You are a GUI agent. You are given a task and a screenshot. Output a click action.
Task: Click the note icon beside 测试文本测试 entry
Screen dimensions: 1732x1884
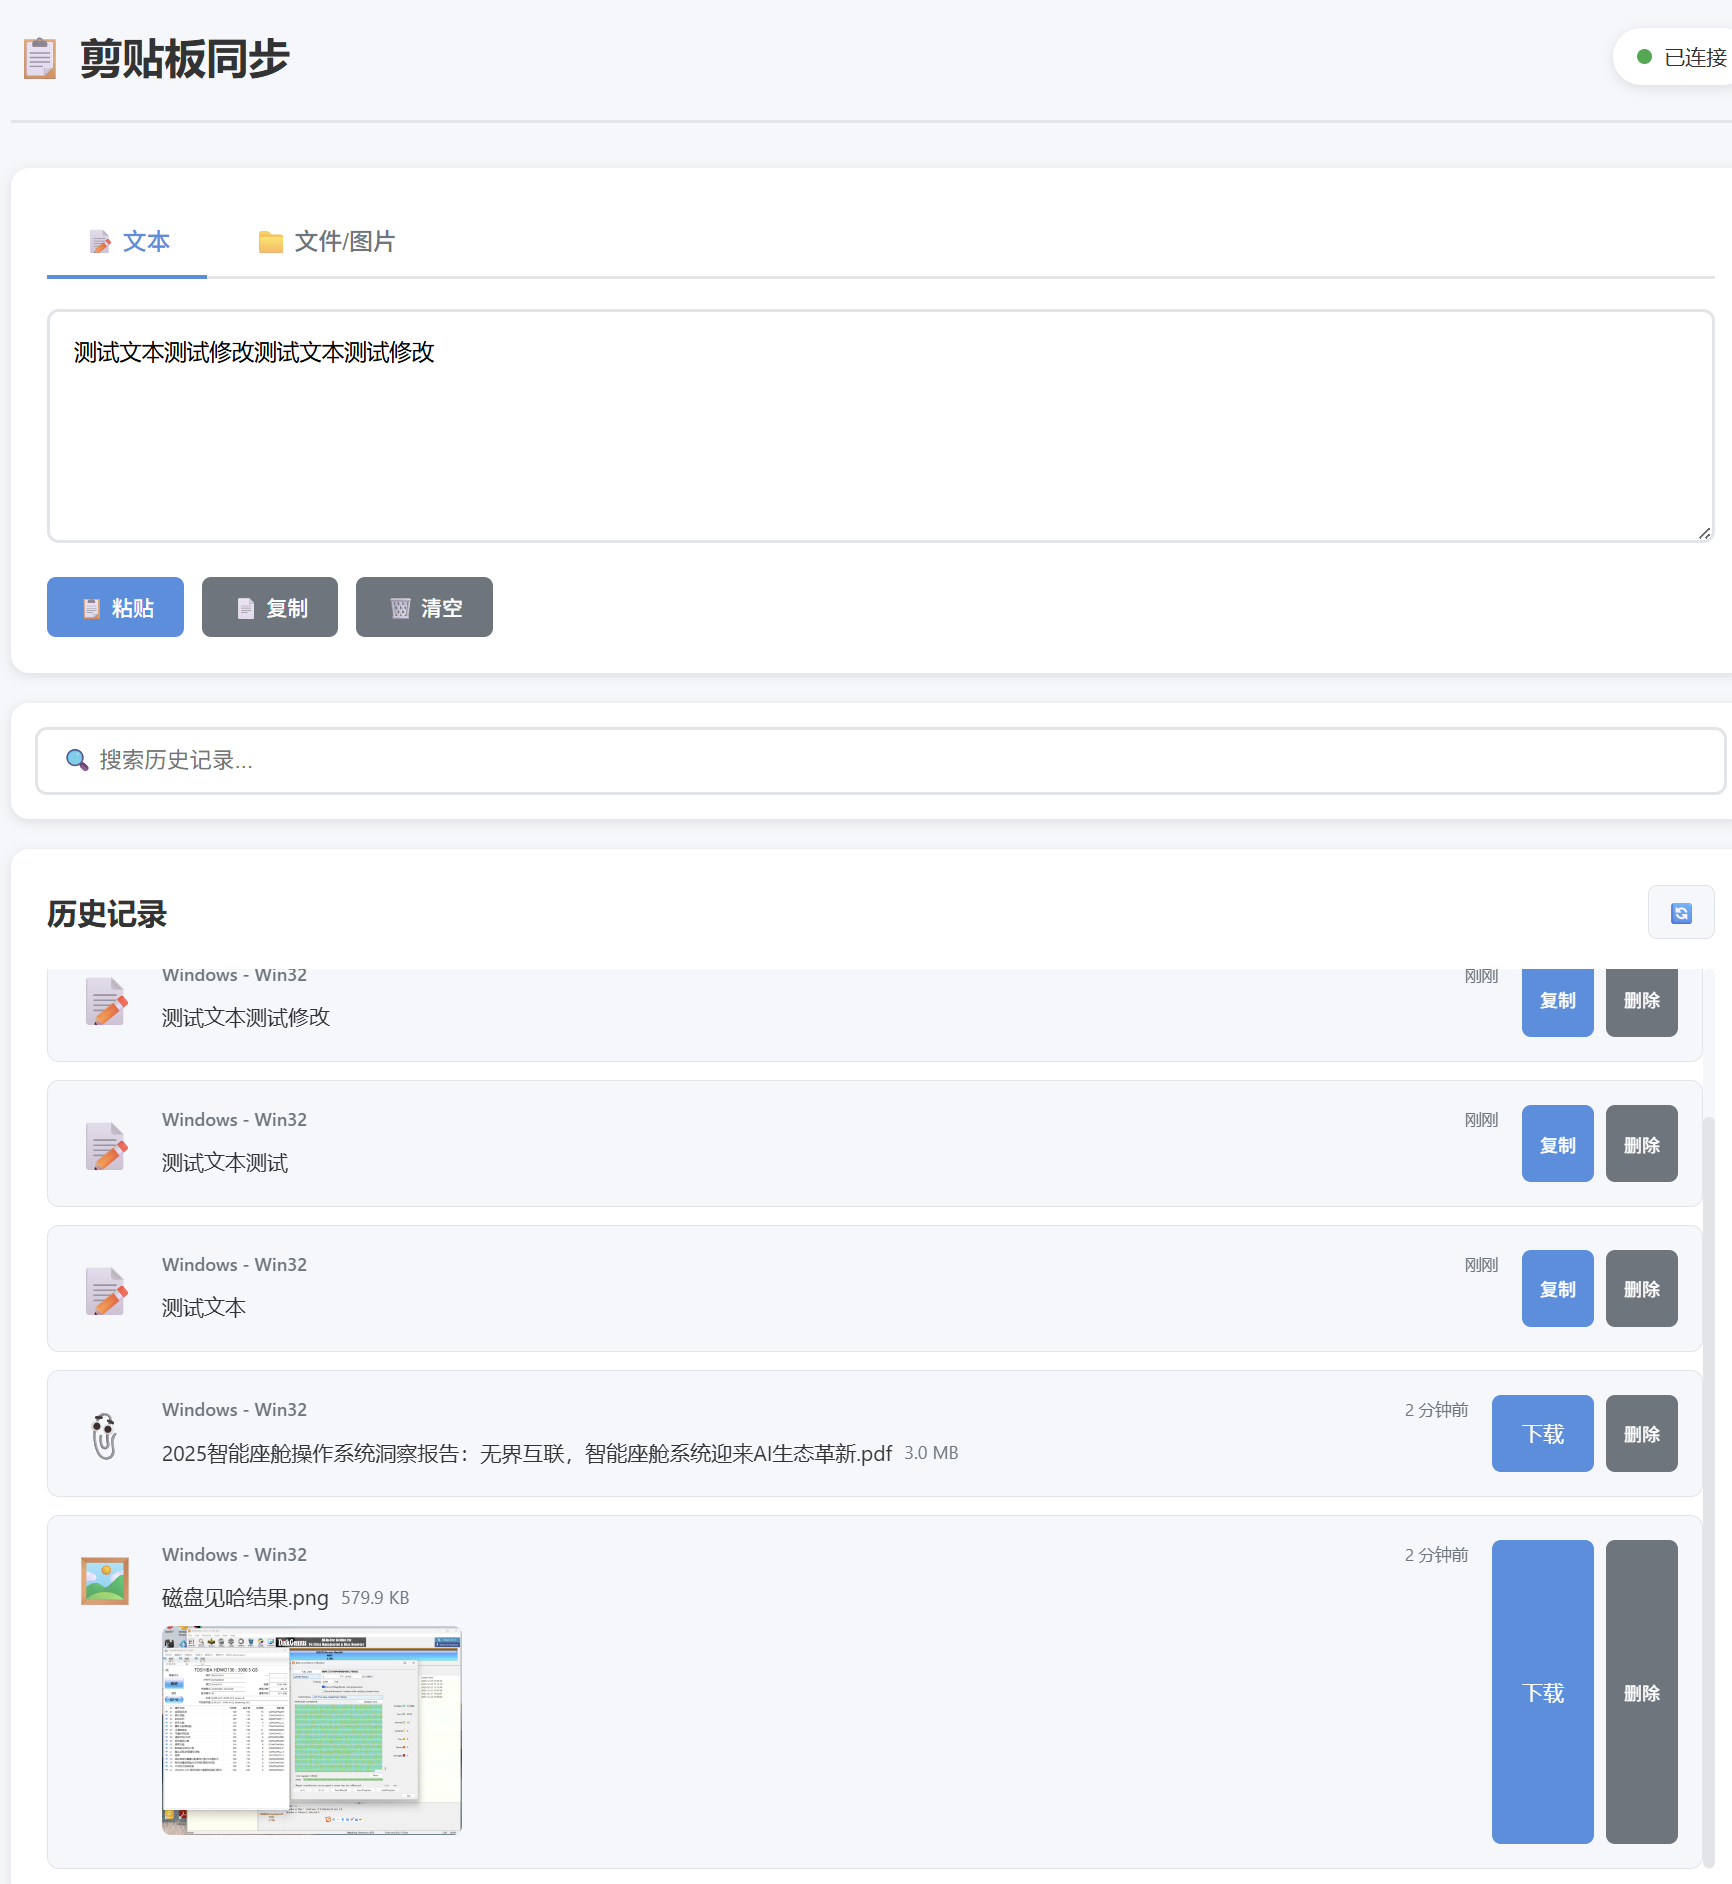pyautogui.click(x=106, y=1145)
